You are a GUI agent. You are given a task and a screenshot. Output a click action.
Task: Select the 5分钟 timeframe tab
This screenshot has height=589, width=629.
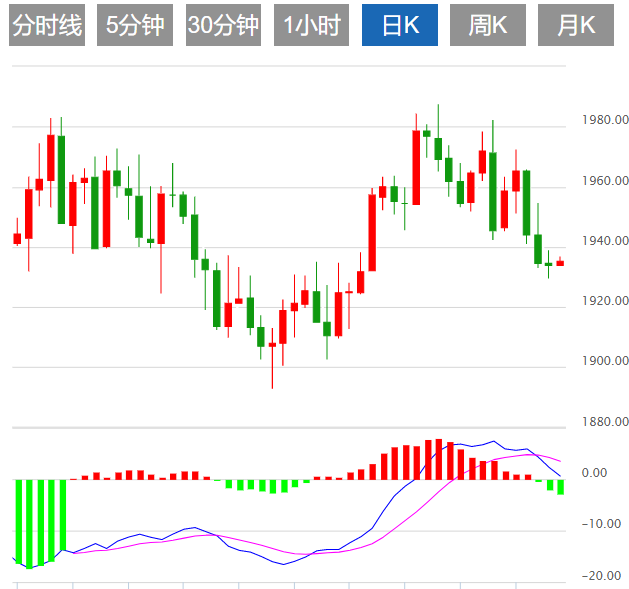pyautogui.click(x=135, y=25)
